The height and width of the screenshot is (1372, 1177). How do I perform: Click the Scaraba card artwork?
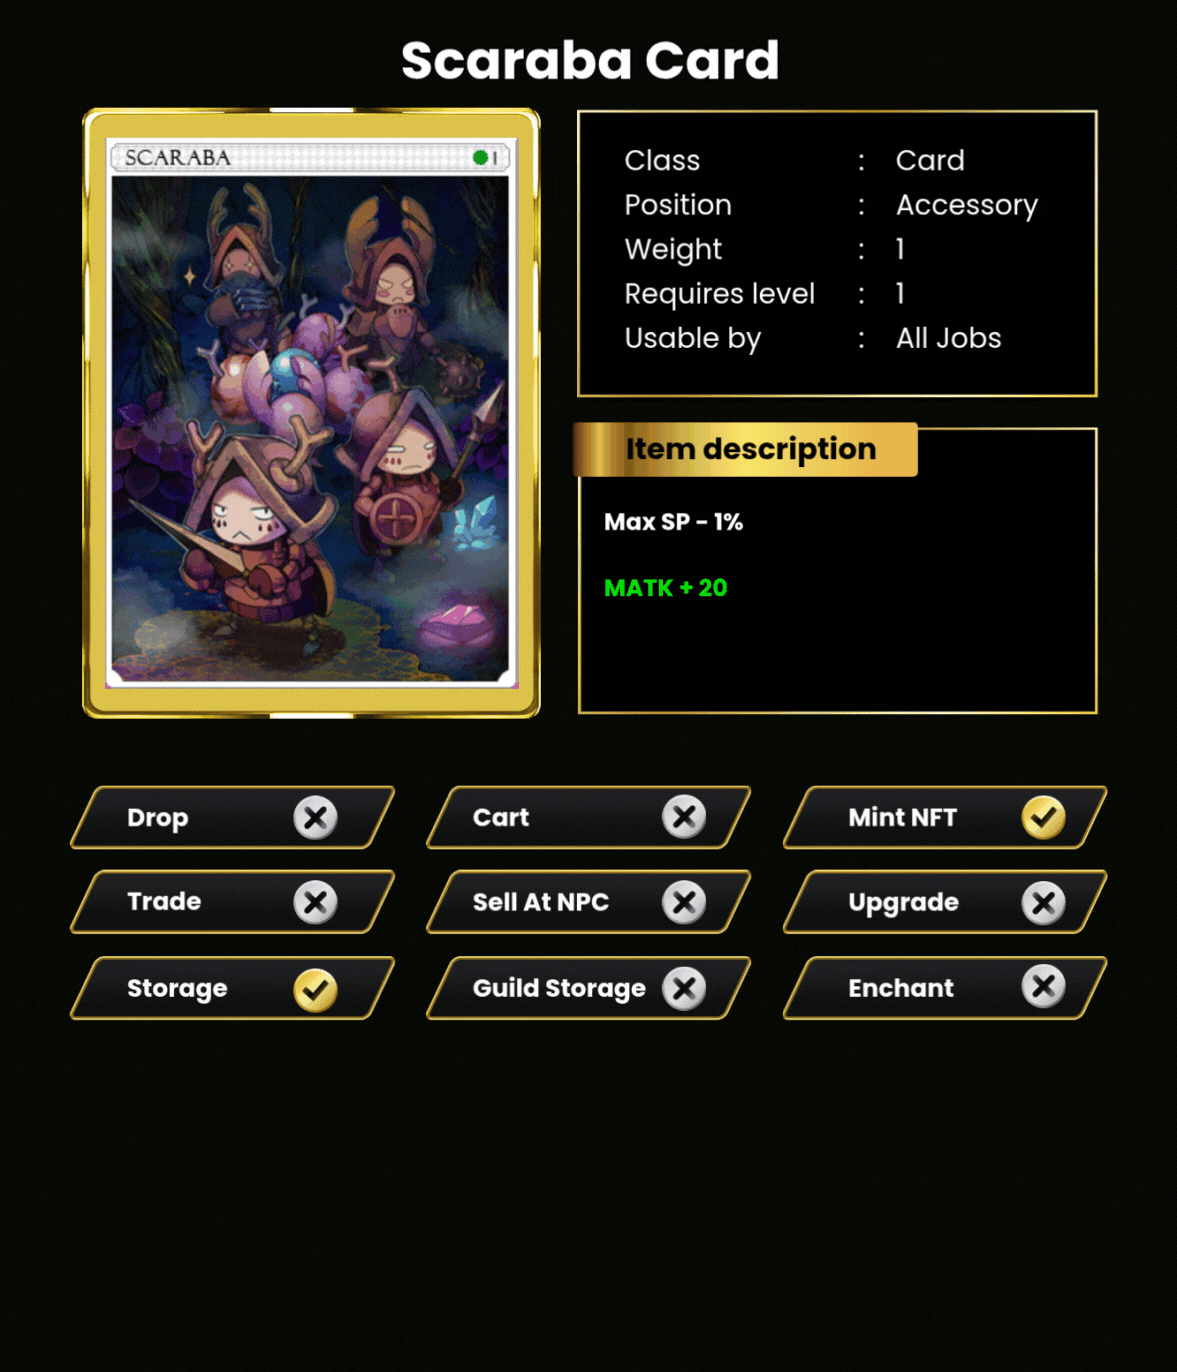click(311, 430)
